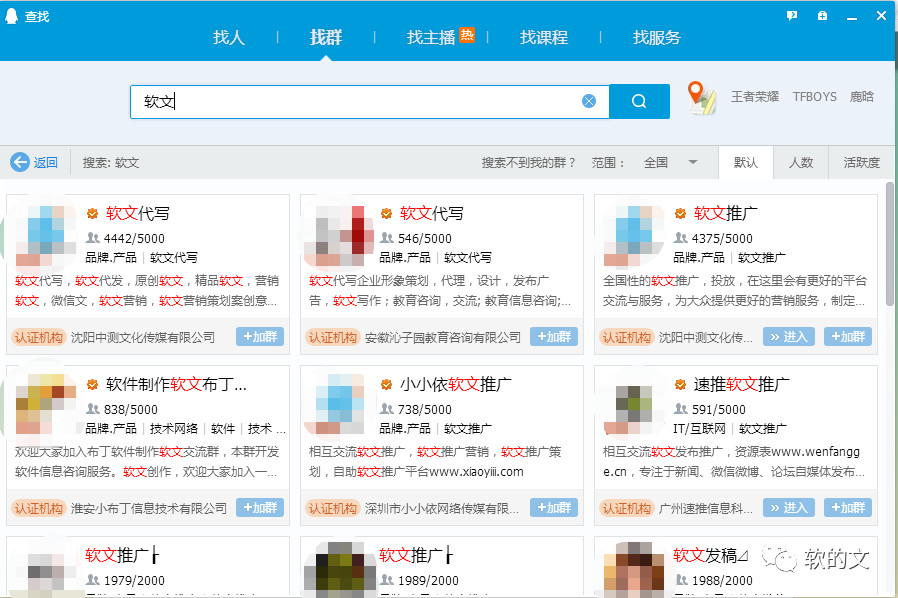Click 进入 on 软文推广 4375/5000 card
Screen dimensions: 898x598
(789, 337)
